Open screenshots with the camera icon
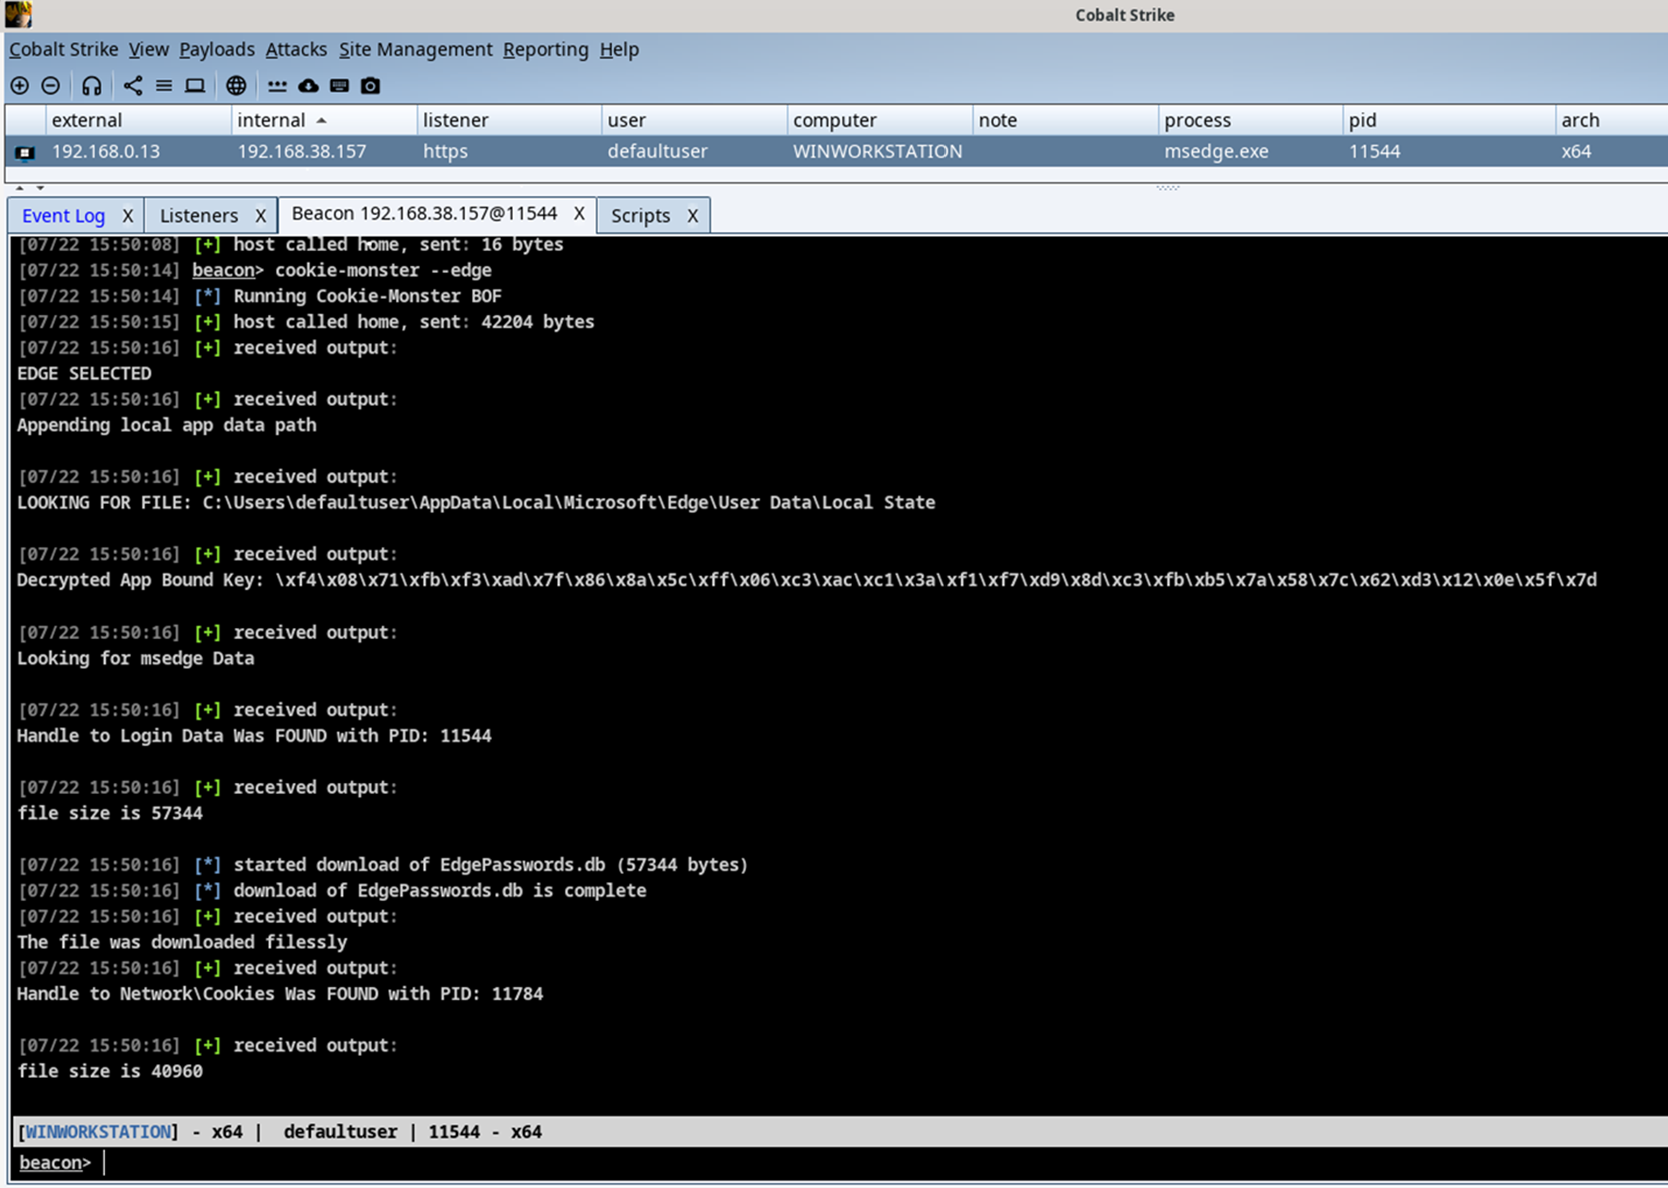Viewport: 1668px width, 1188px height. click(370, 86)
